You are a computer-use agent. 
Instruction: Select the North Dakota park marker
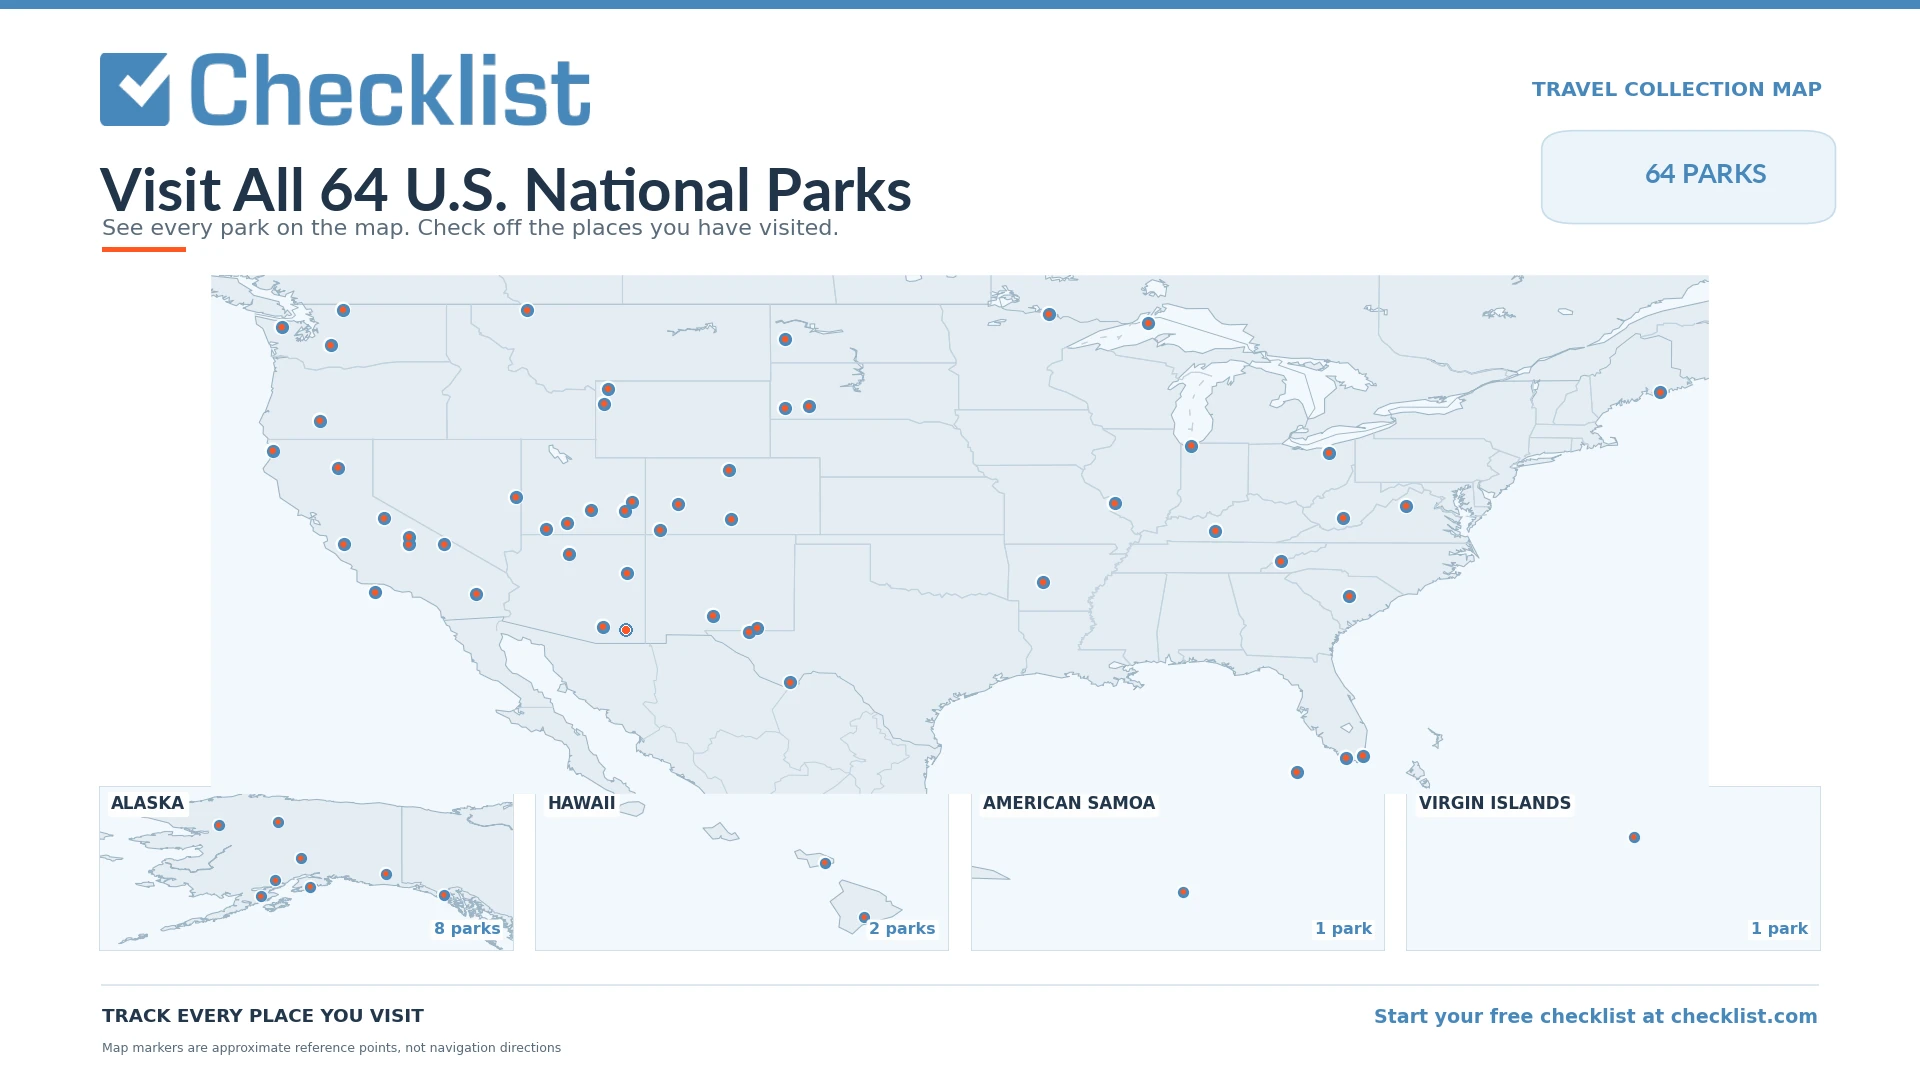click(x=785, y=339)
